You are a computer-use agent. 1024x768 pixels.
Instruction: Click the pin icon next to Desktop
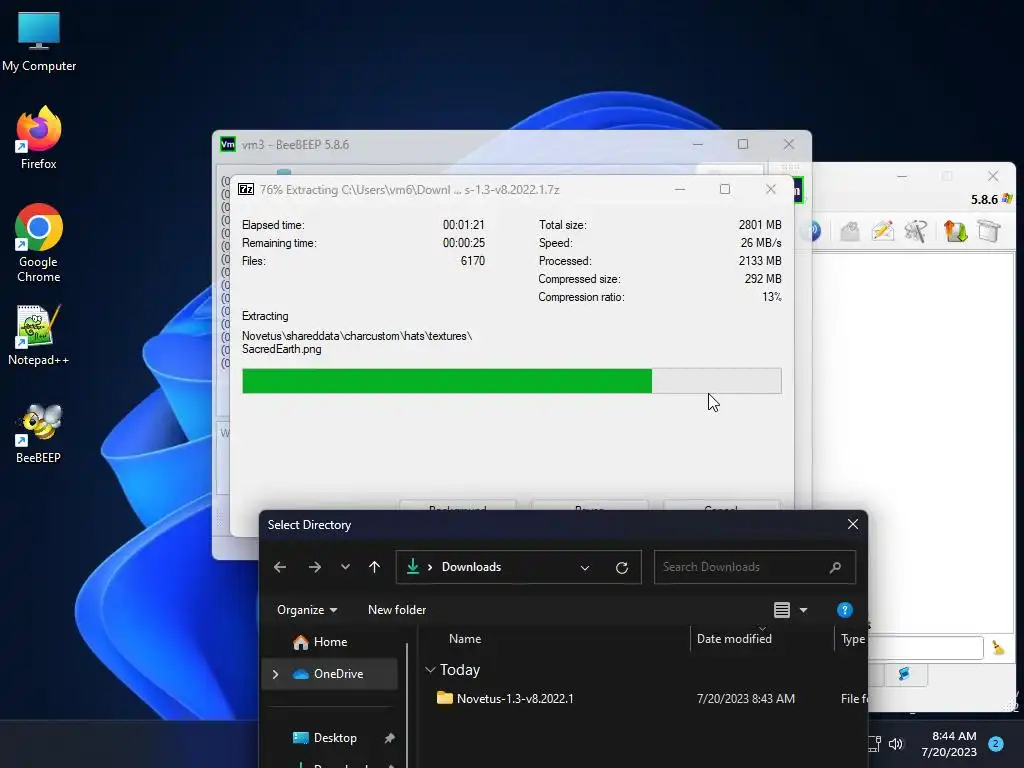point(389,738)
